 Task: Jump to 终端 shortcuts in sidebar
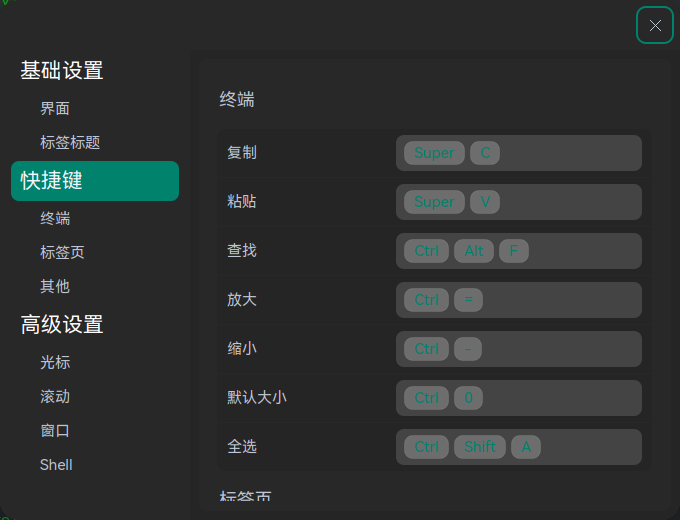(55, 219)
